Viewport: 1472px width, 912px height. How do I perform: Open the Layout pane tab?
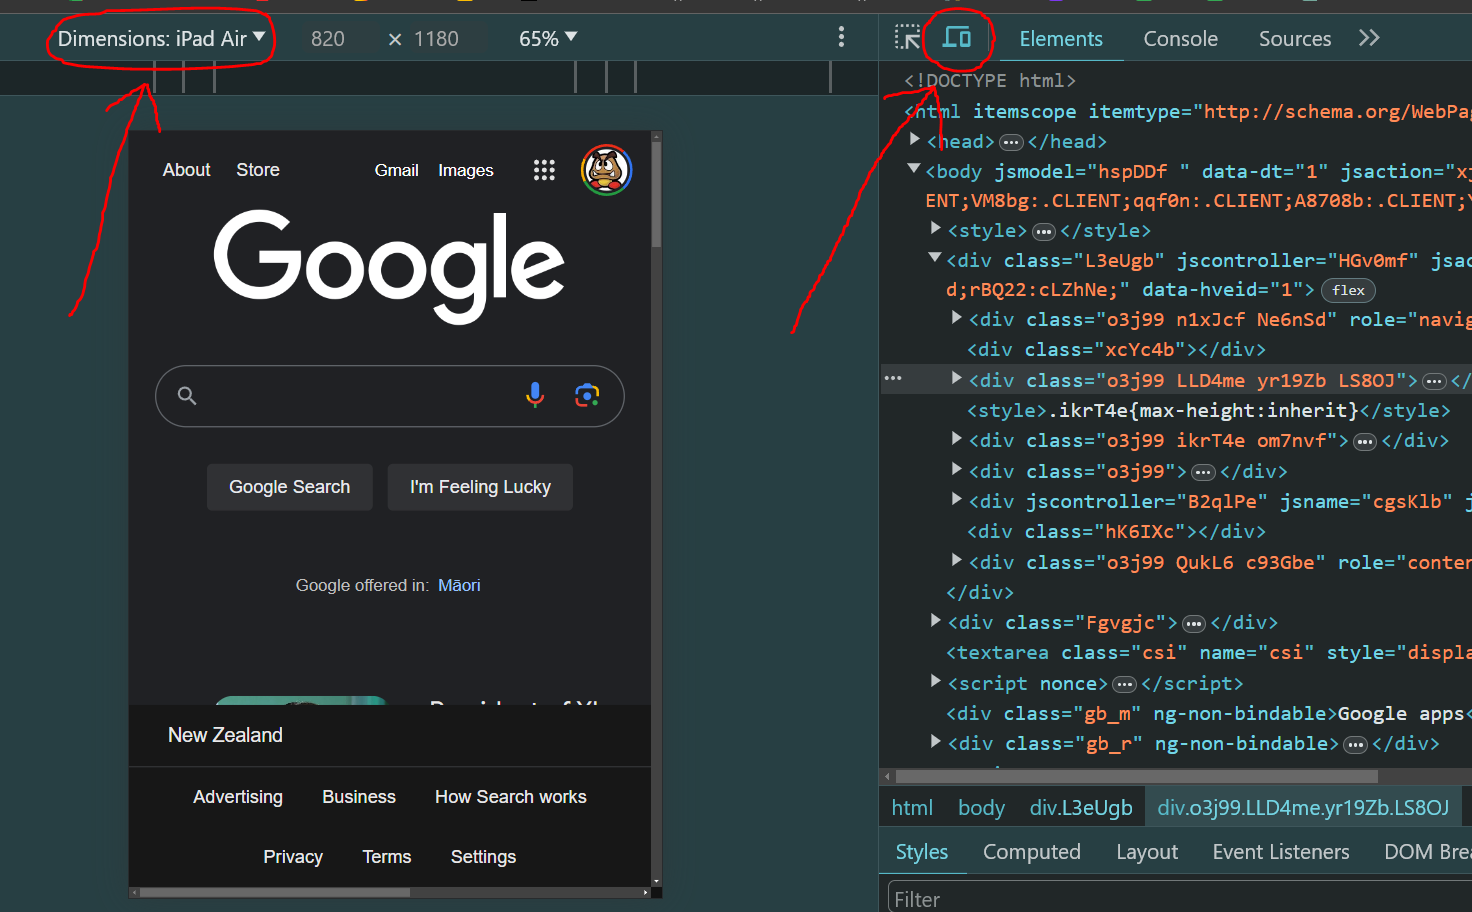(1147, 852)
